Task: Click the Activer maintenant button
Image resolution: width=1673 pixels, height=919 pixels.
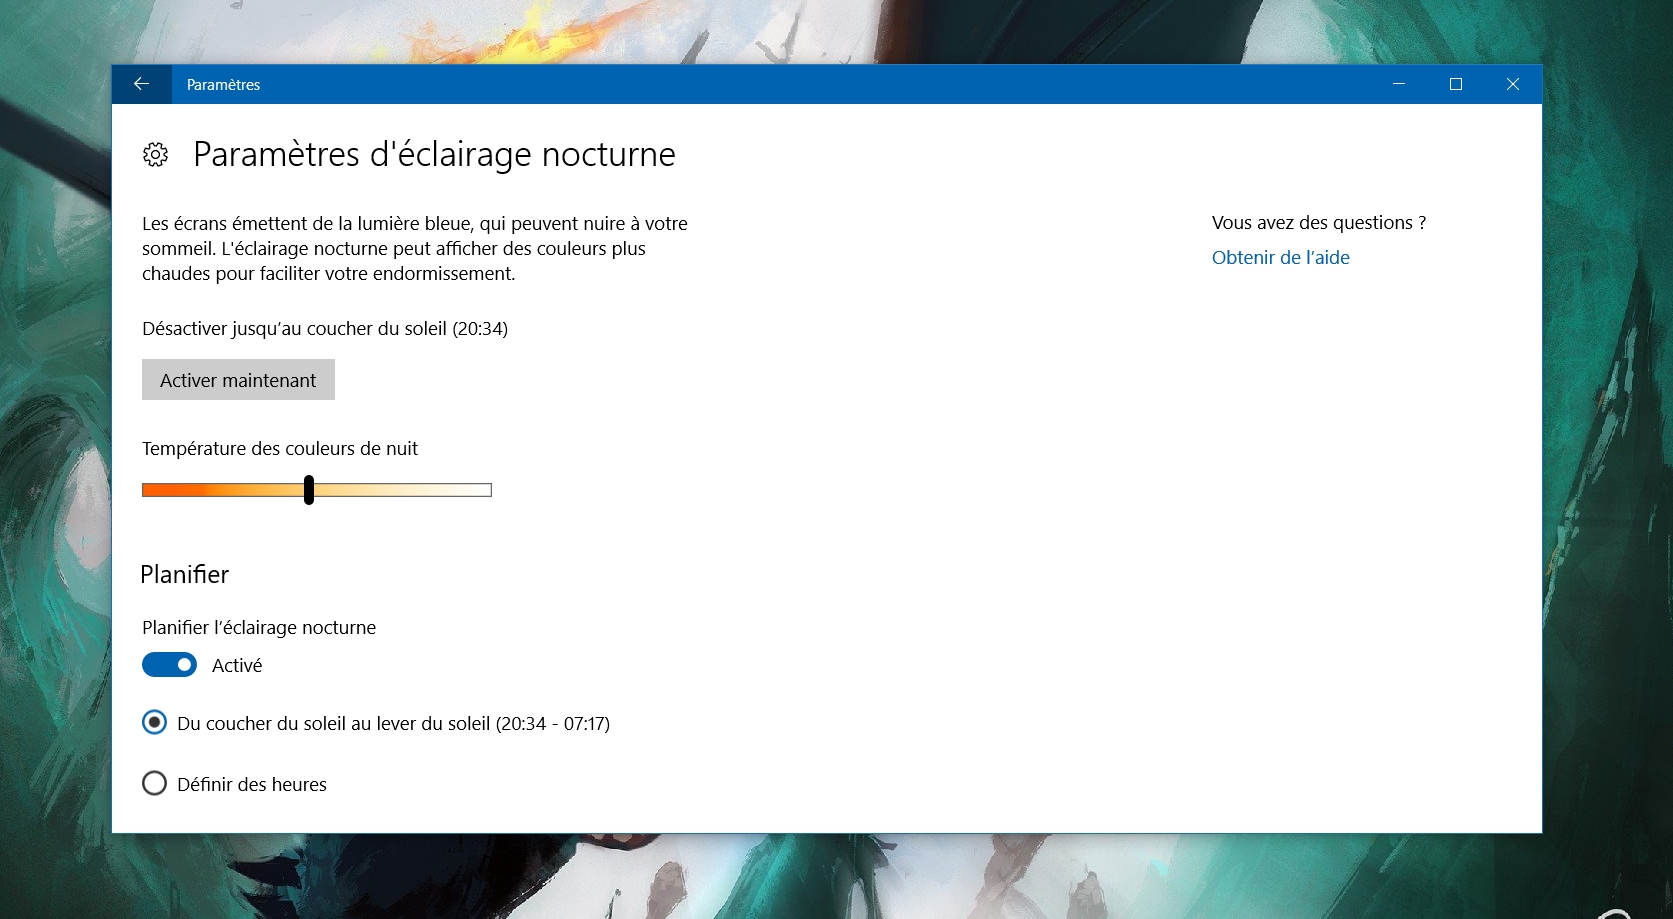Action: [x=238, y=380]
